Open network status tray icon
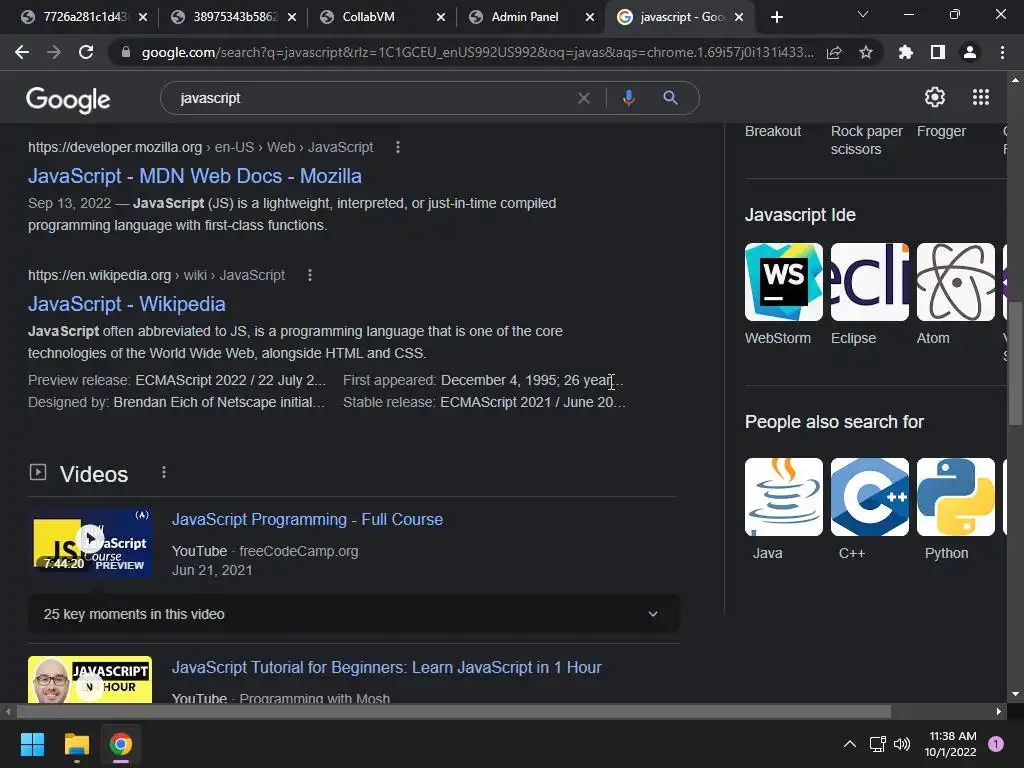This screenshot has height=768, width=1024. (x=877, y=744)
